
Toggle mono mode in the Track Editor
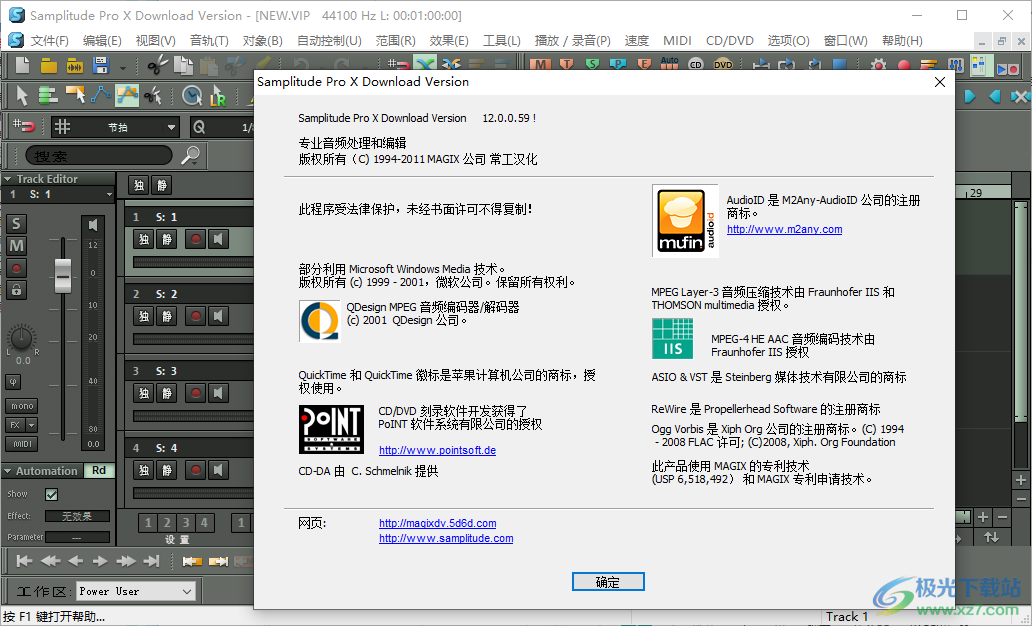click(x=22, y=406)
